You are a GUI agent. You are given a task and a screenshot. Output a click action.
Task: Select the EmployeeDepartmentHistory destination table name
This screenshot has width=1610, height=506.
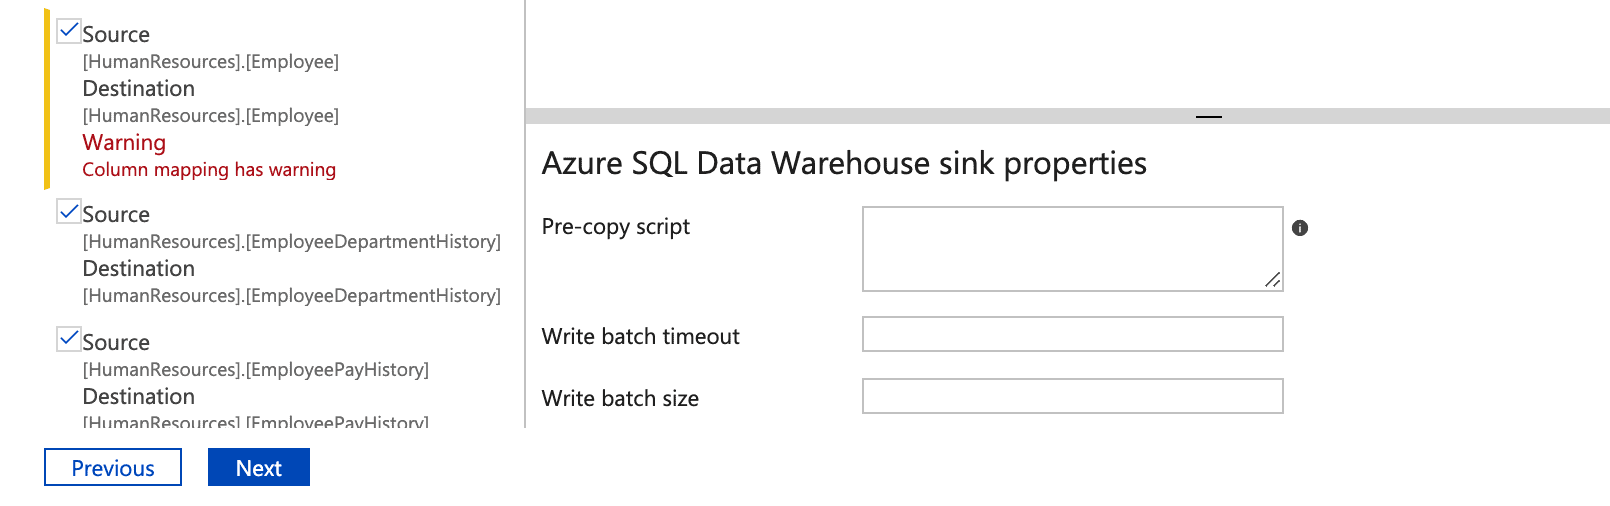[x=291, y=296]
